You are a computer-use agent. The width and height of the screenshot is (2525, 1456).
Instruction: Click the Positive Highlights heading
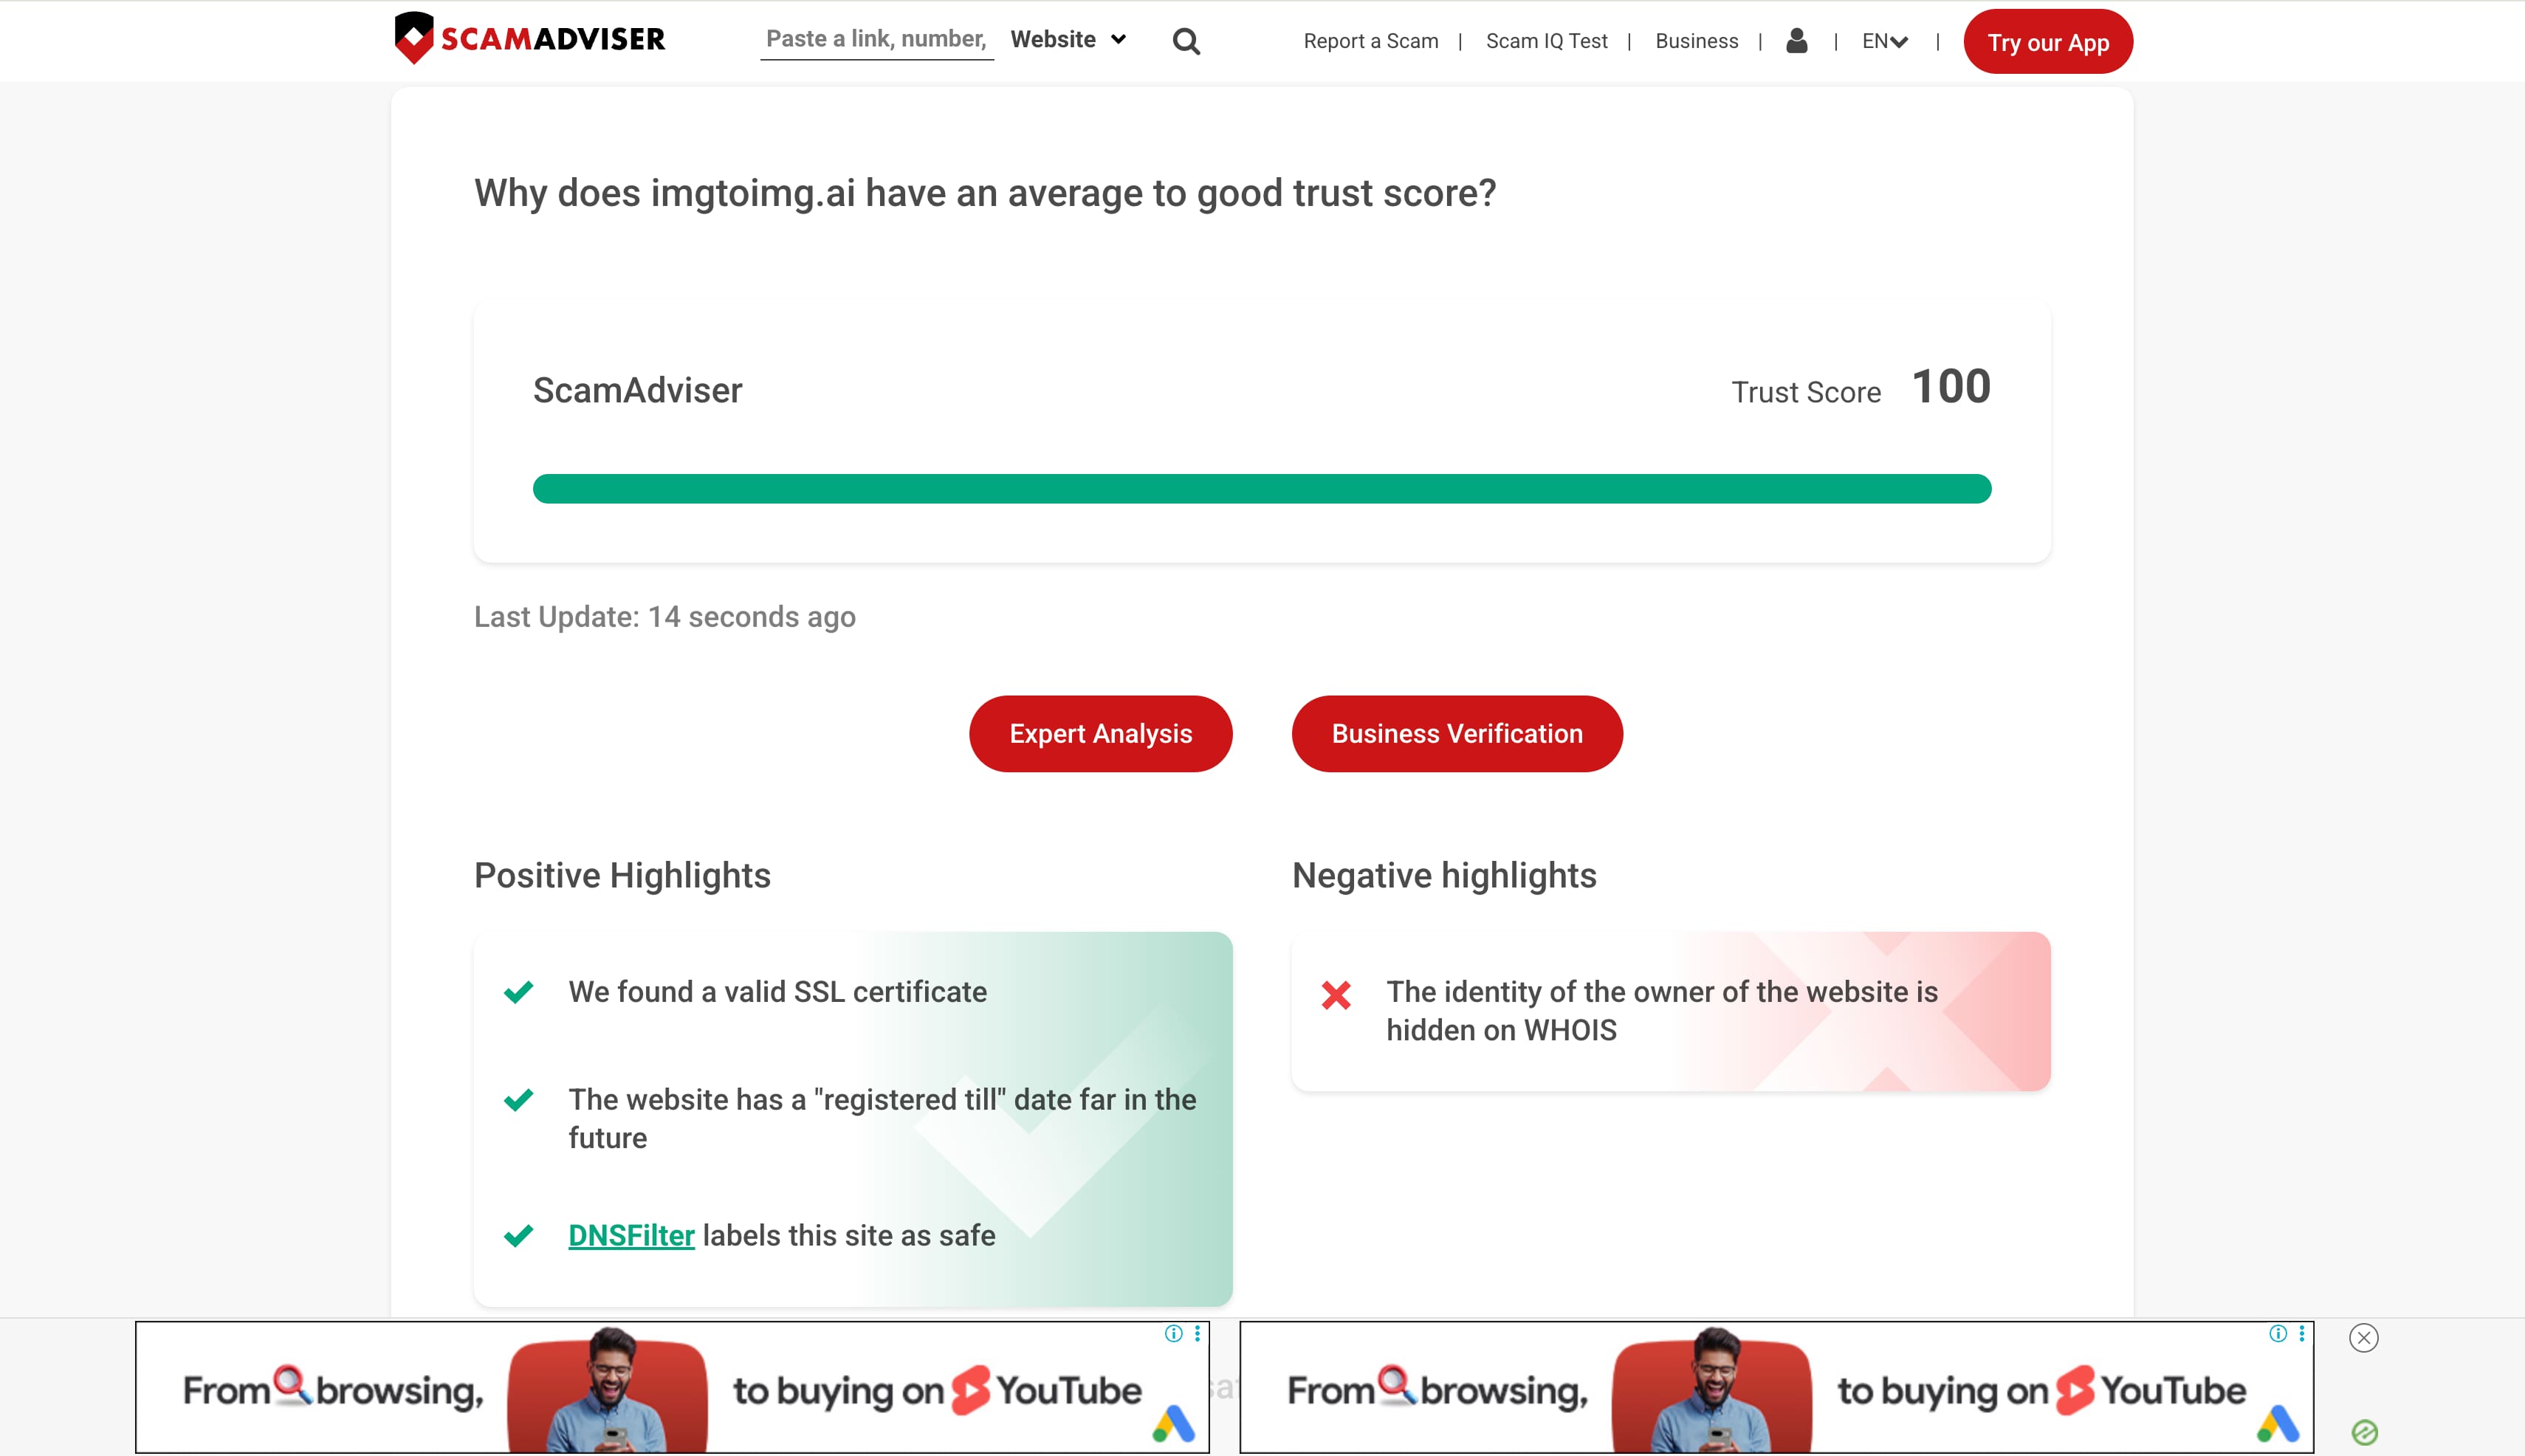click(x=622, y=876)
